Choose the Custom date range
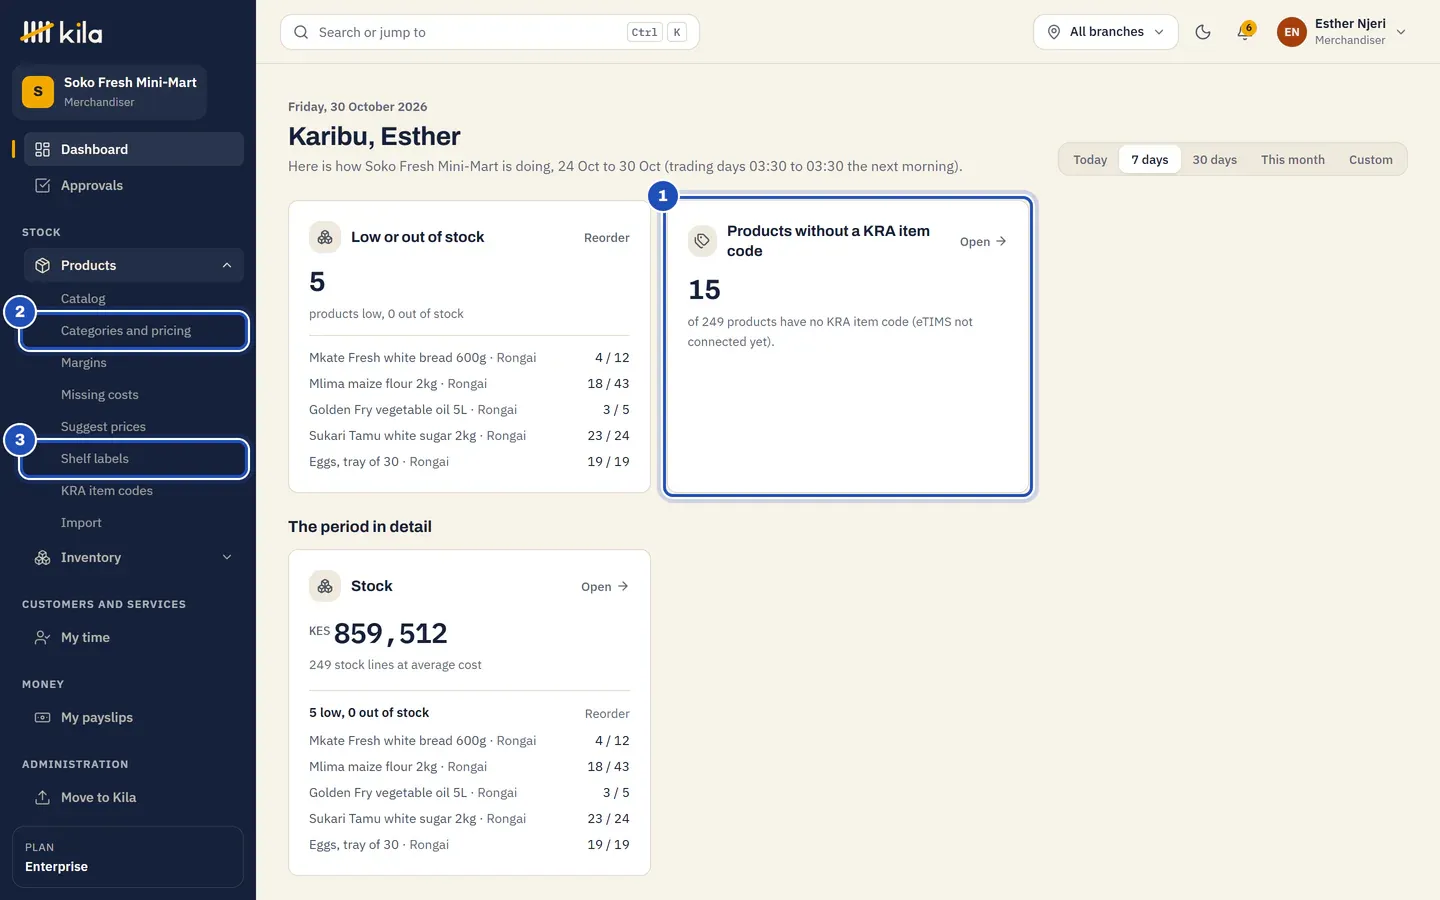Screen dimensions: 1440x900 [x=1371, y=160]
